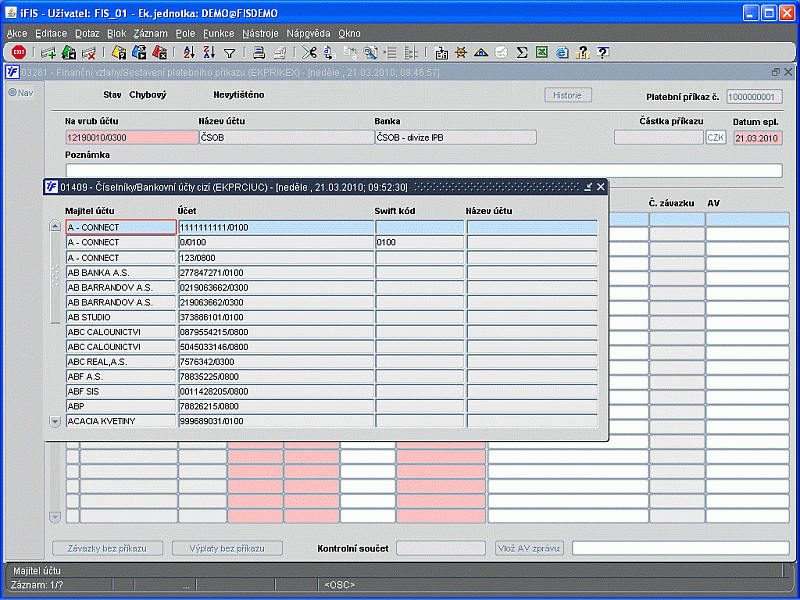Open the Funkce menu
800x600 pixels.
218,34
